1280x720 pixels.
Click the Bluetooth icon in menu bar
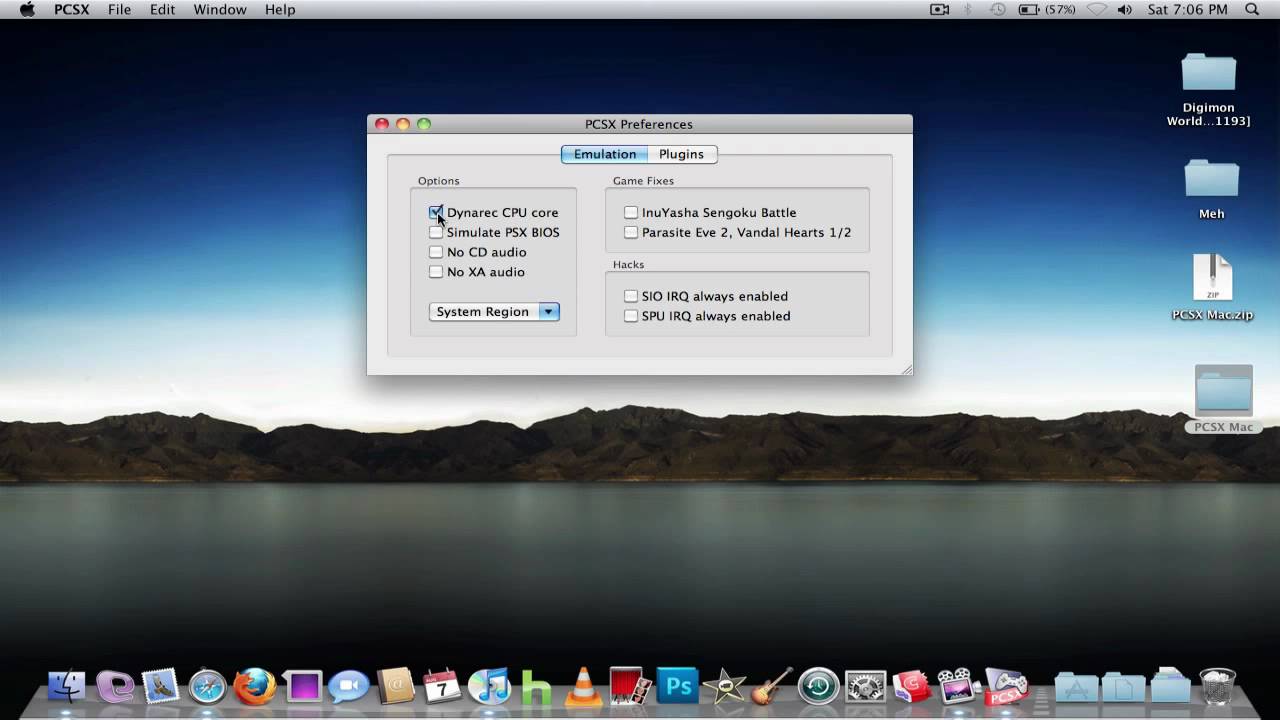point(968,9)
